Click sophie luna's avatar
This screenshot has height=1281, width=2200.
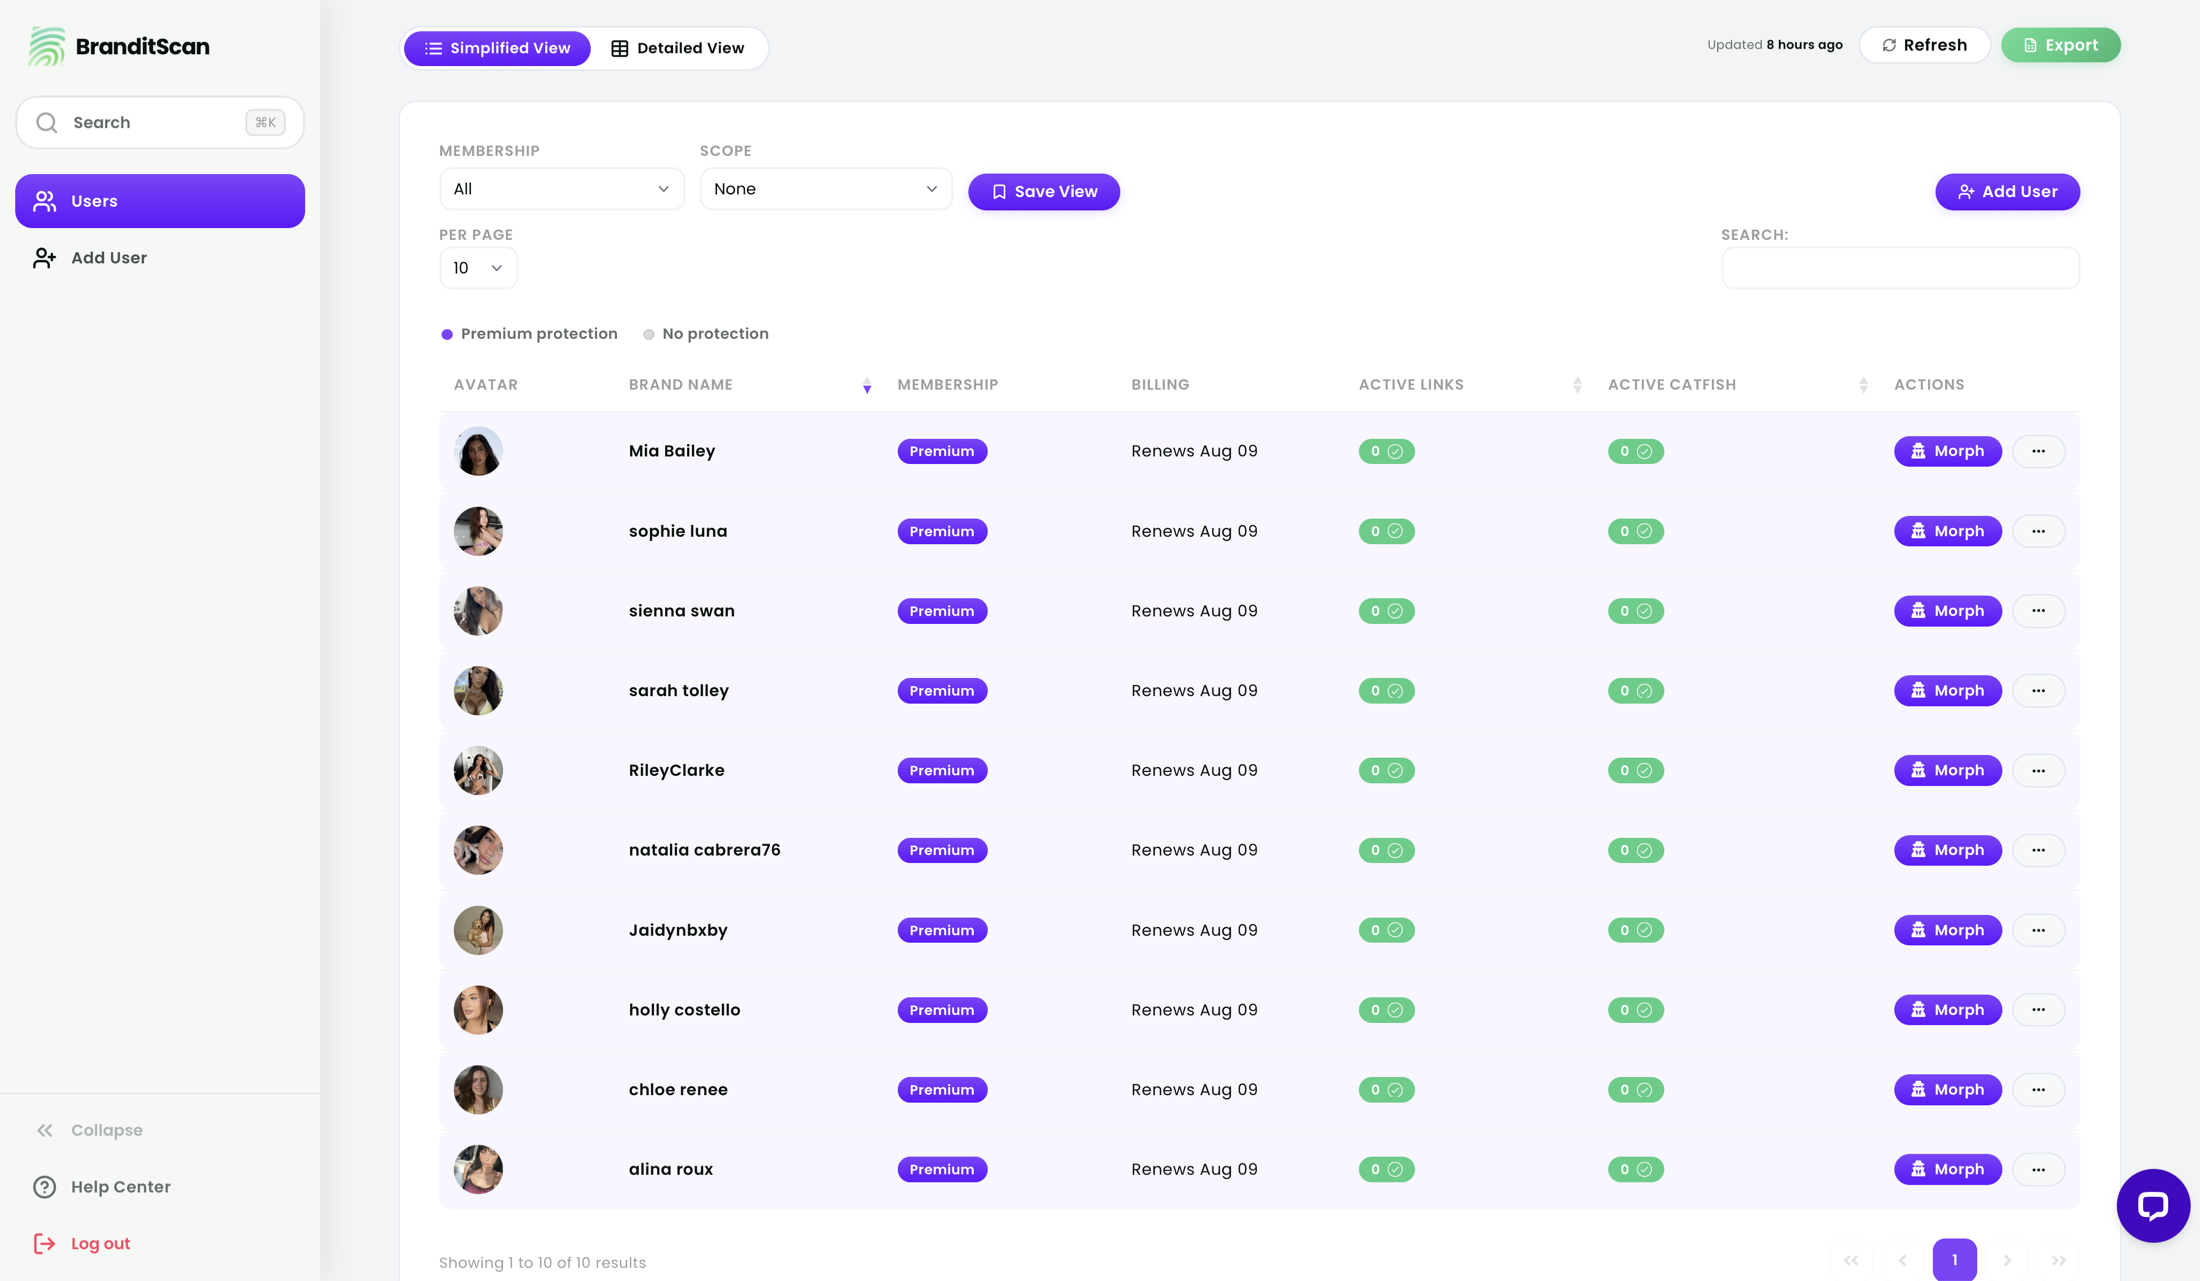click(478, 531)
